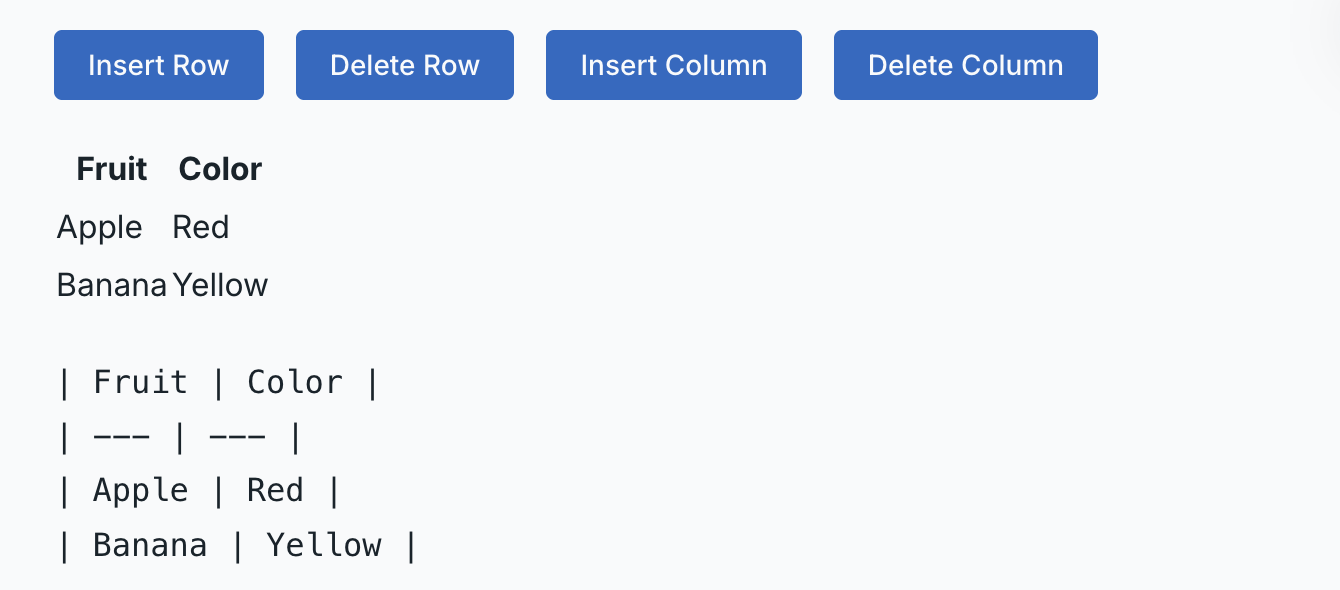Select the bold Color table header cell

220,170
